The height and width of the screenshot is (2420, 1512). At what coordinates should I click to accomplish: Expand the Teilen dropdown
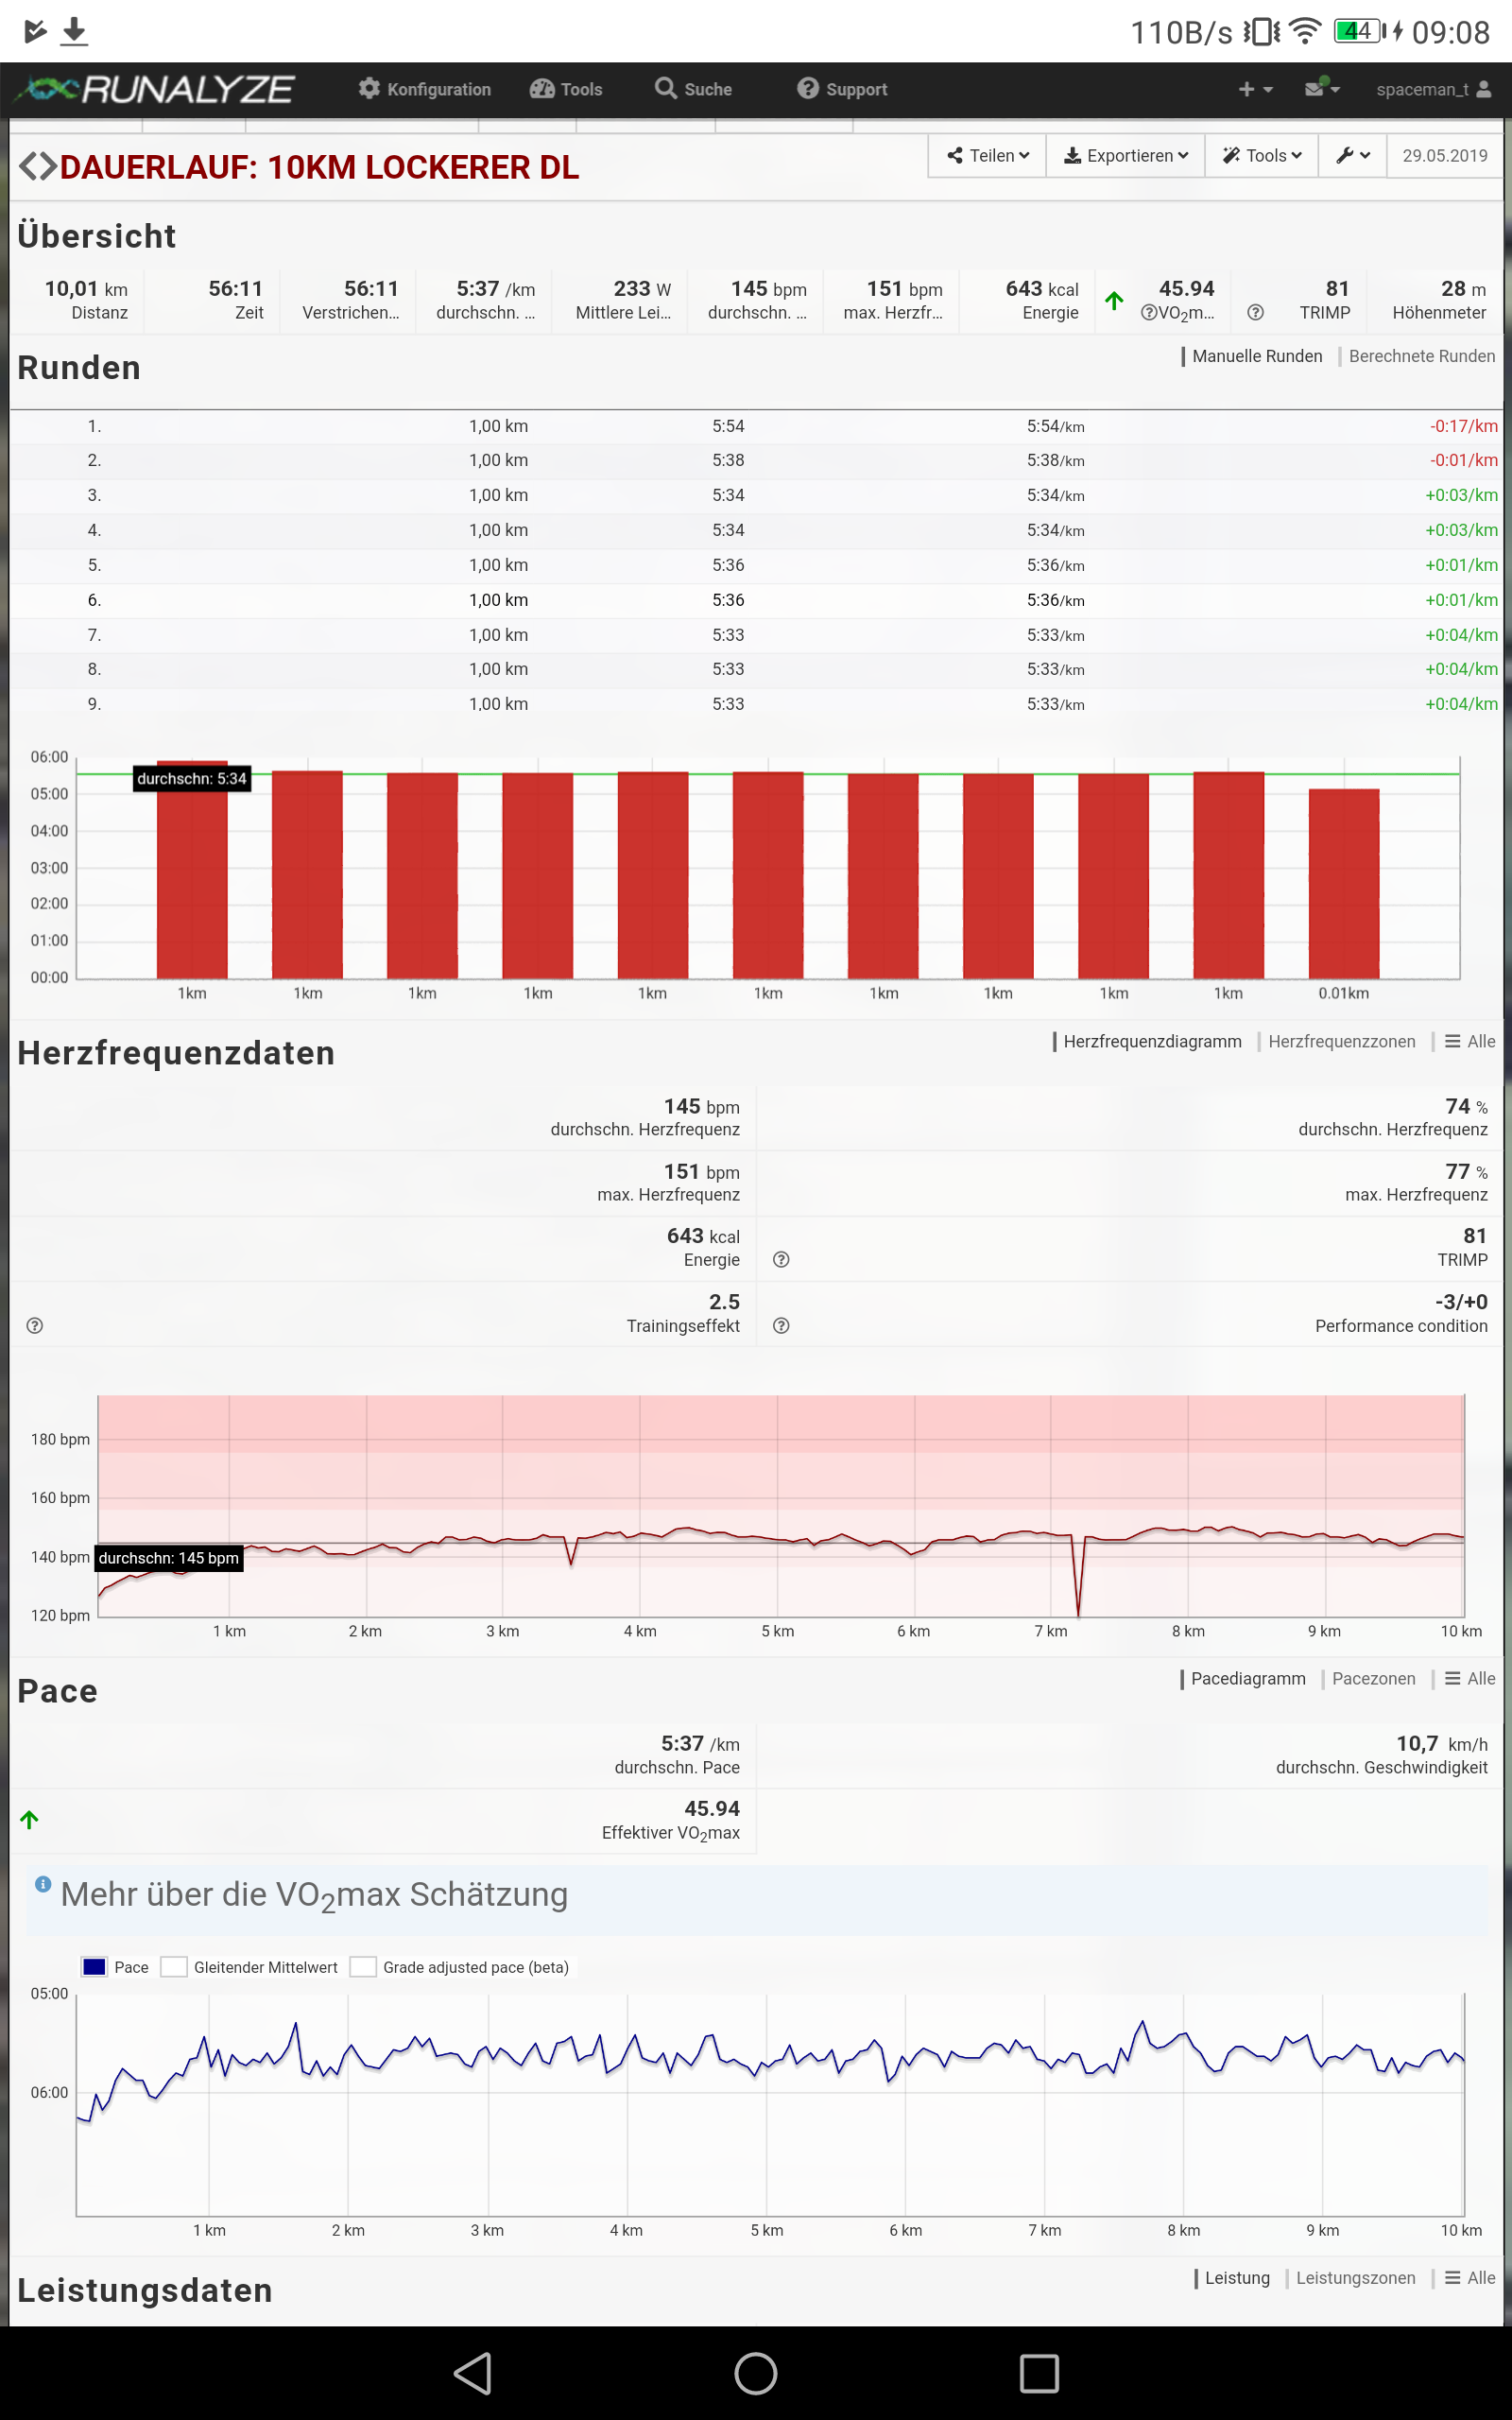[x=987, y=156]
